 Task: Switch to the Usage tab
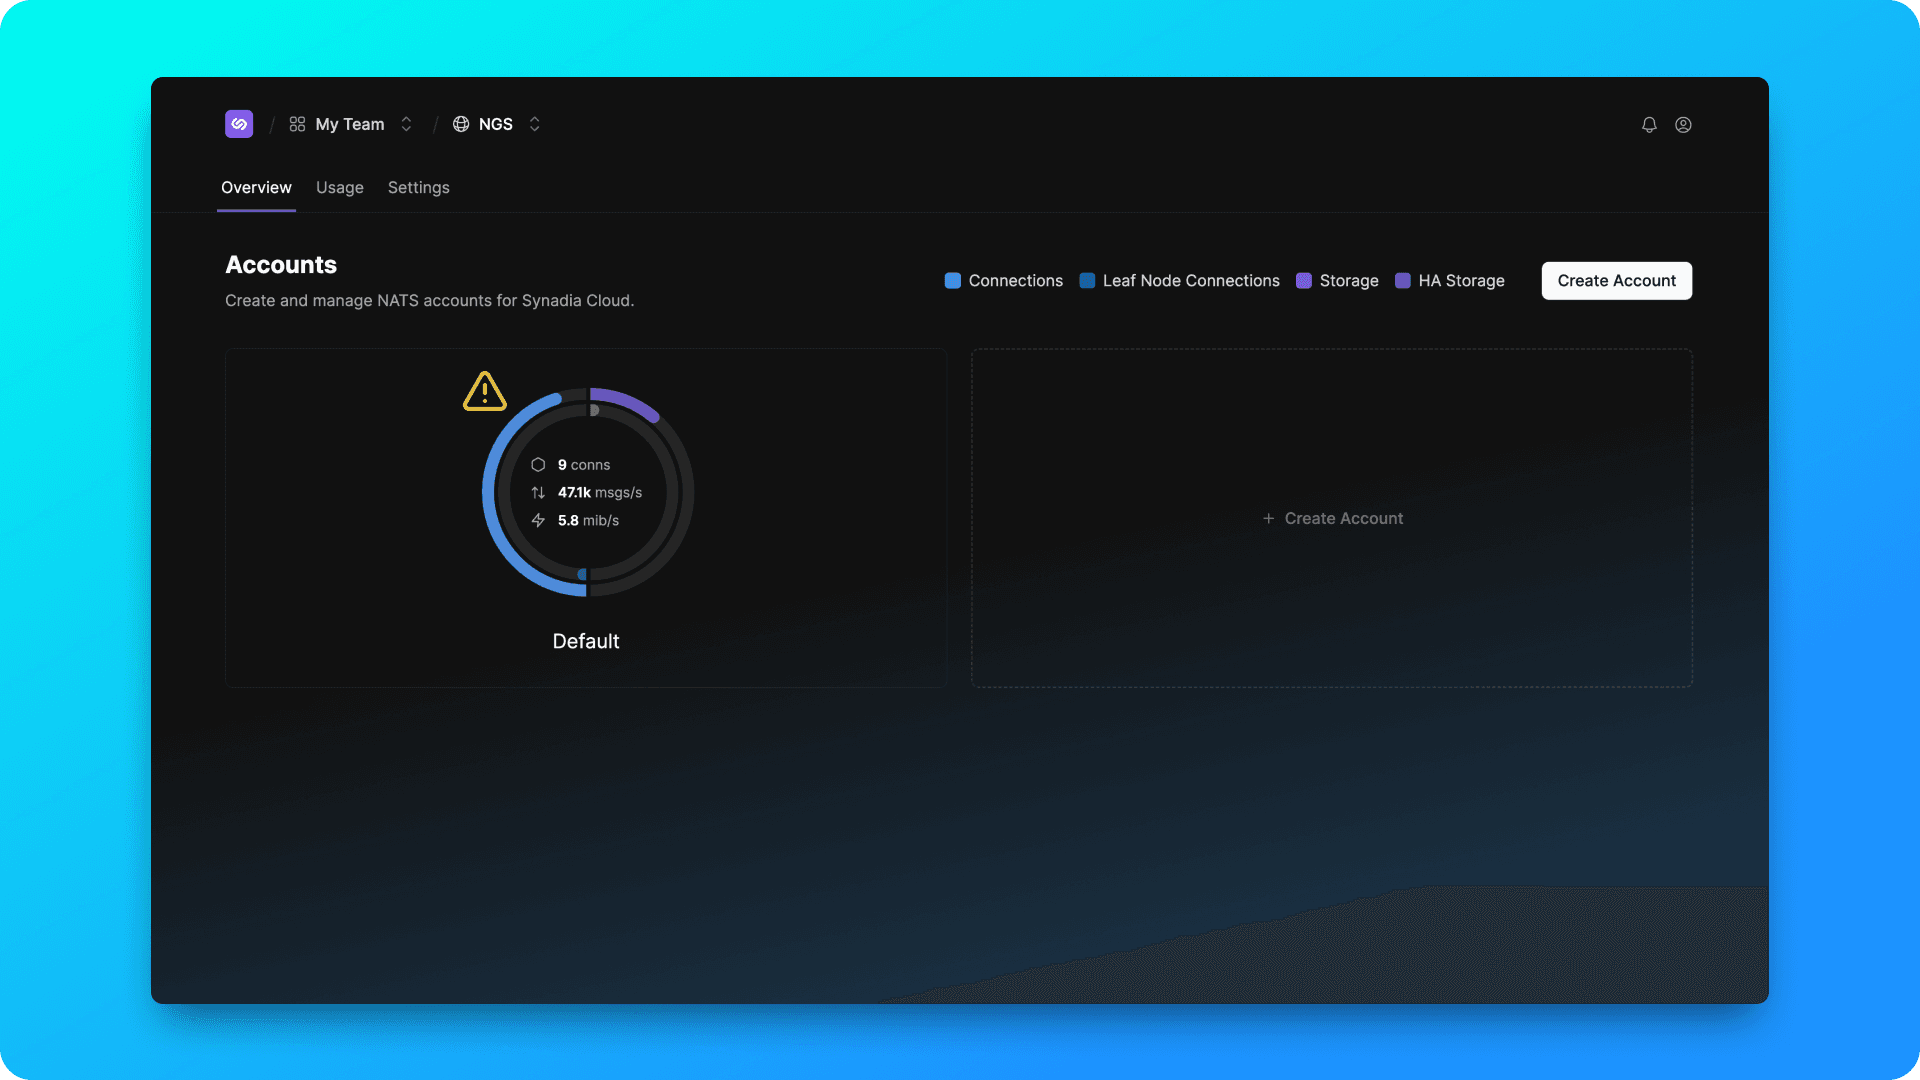click(x=340, y=188)
